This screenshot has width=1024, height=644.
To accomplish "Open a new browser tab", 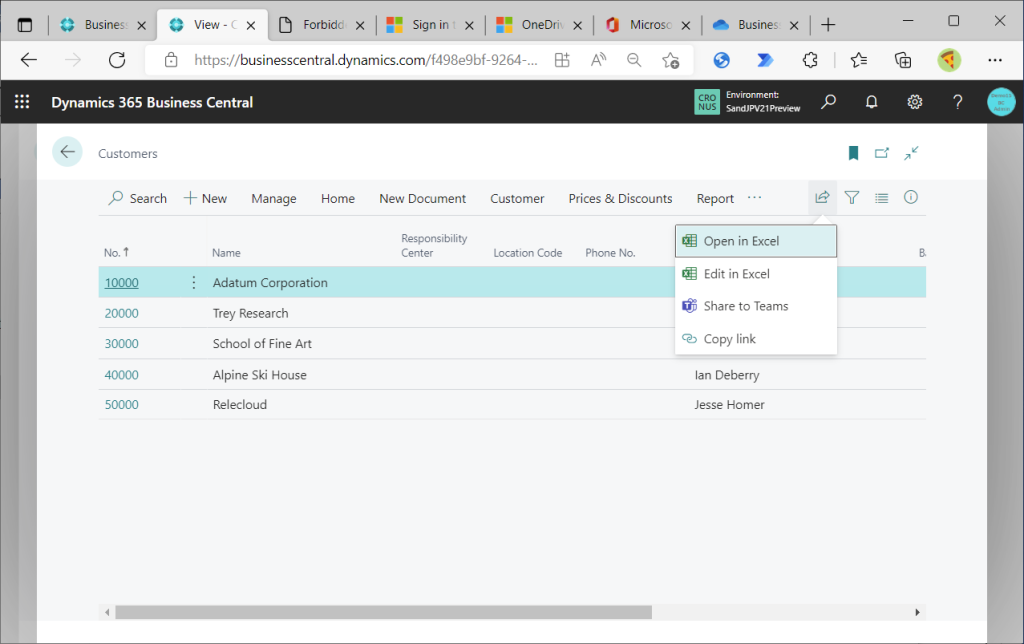I will [828, 25].
